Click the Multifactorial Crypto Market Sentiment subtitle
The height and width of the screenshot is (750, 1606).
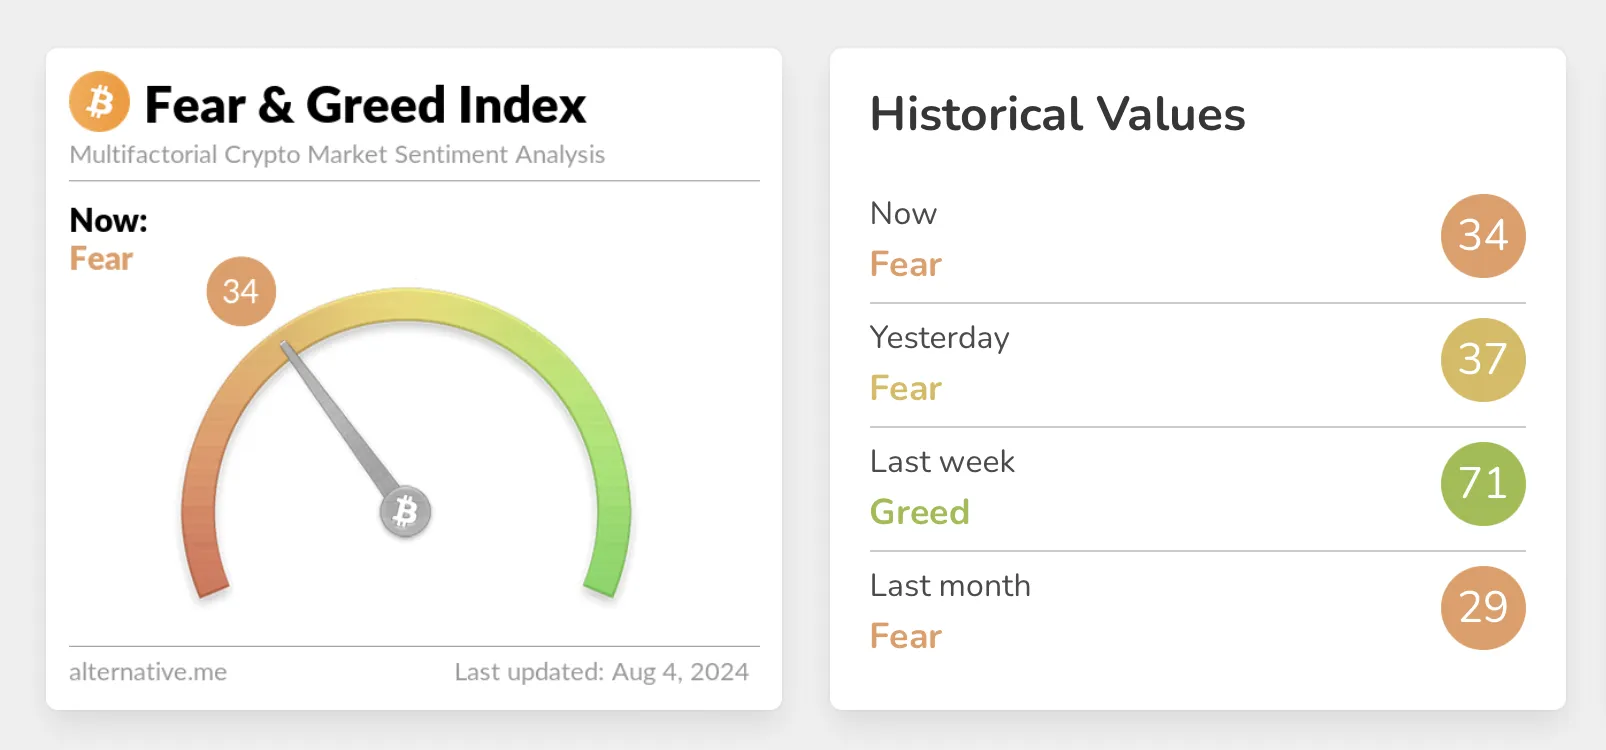337,155
